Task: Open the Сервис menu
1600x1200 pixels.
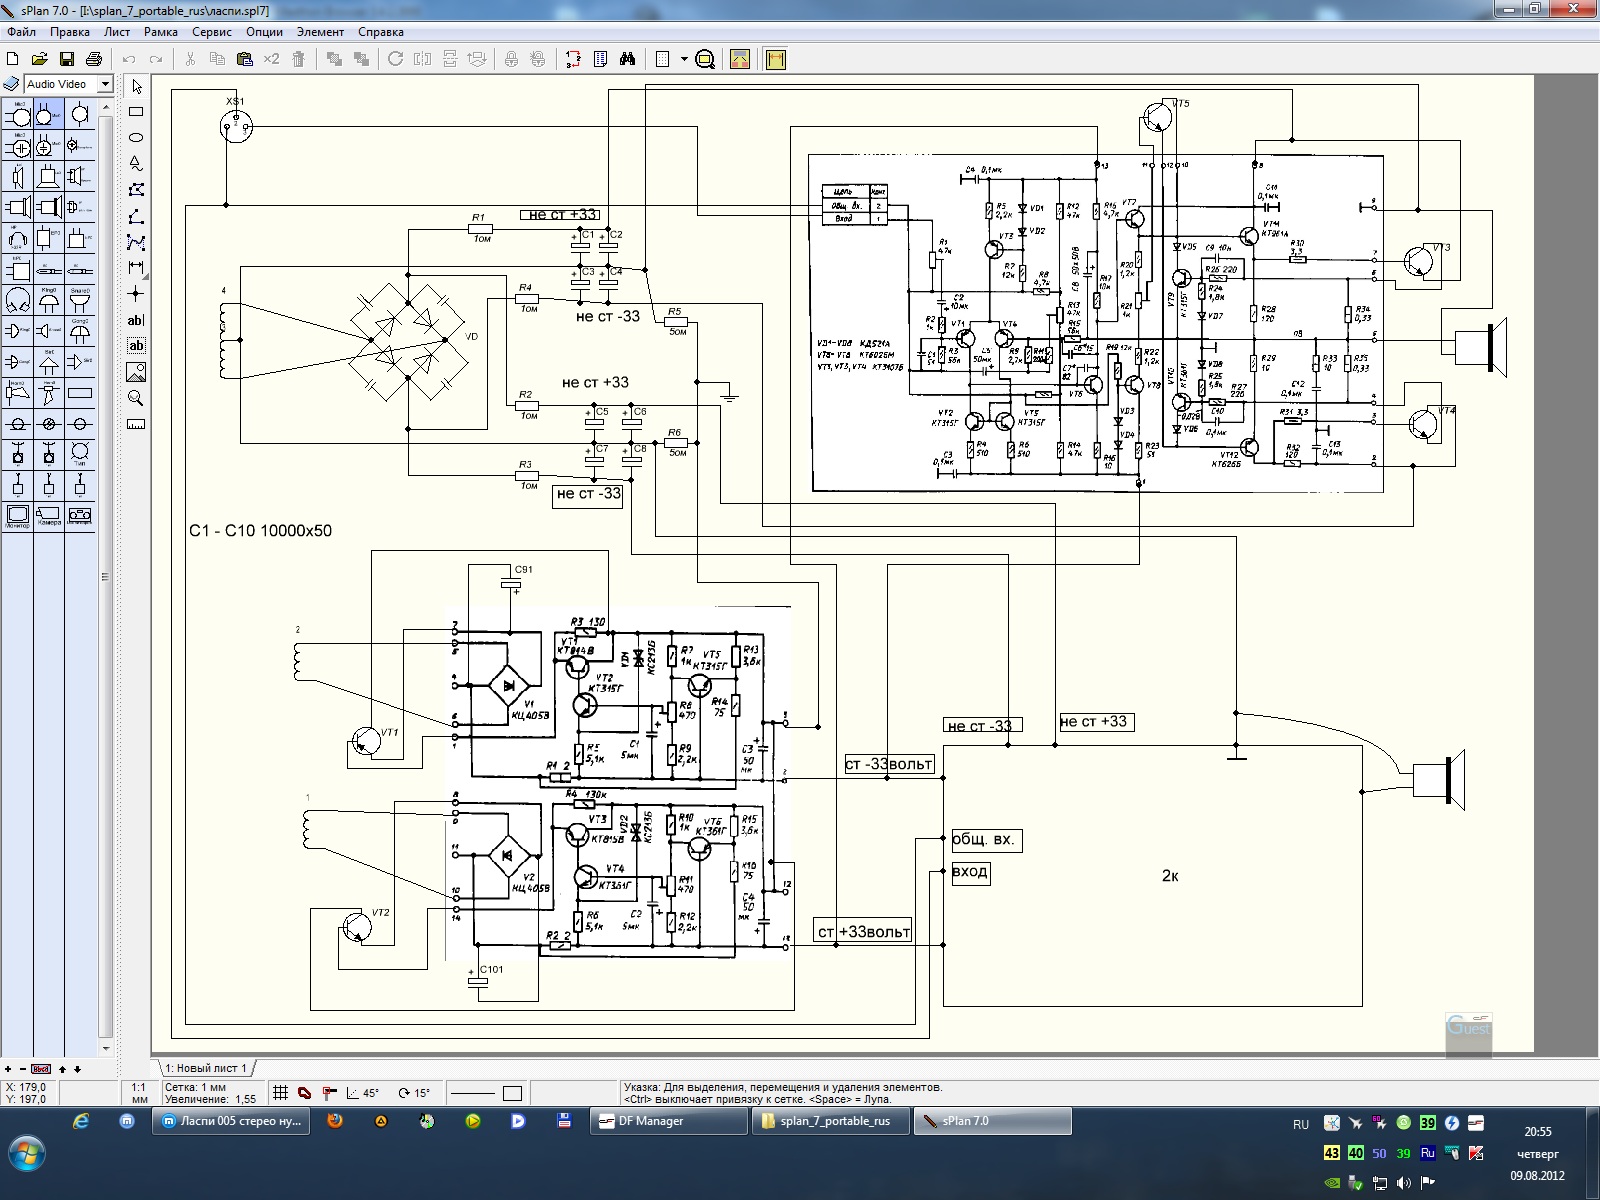Action: [212, 32]
